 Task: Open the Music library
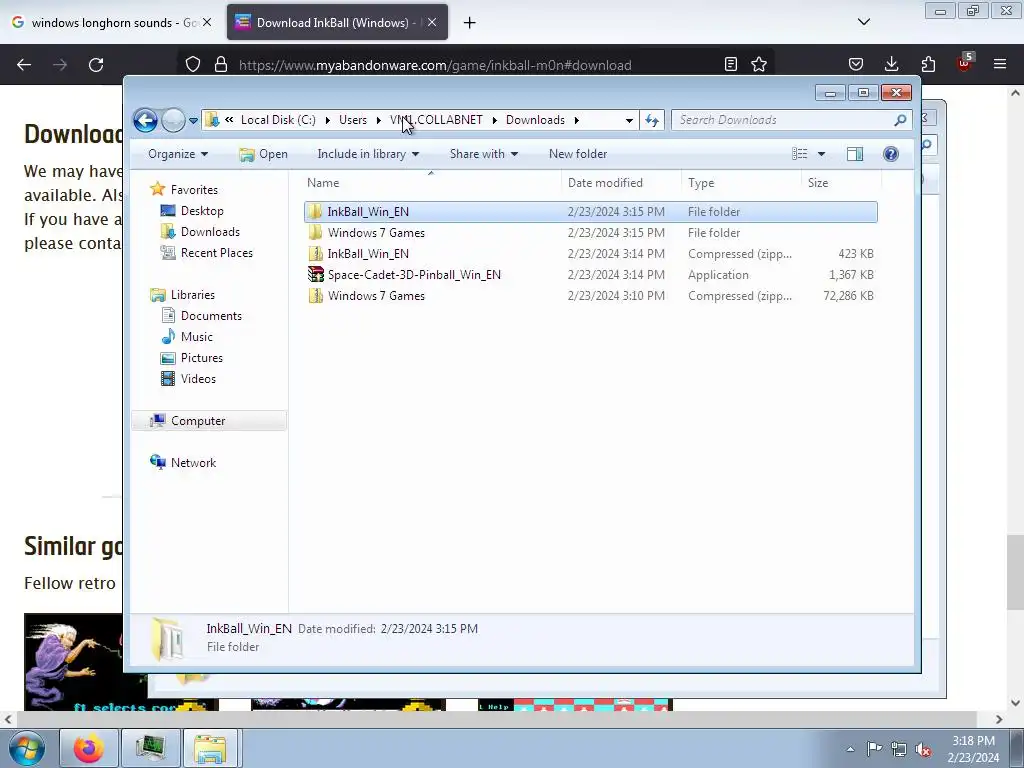[x=197, y=337]
